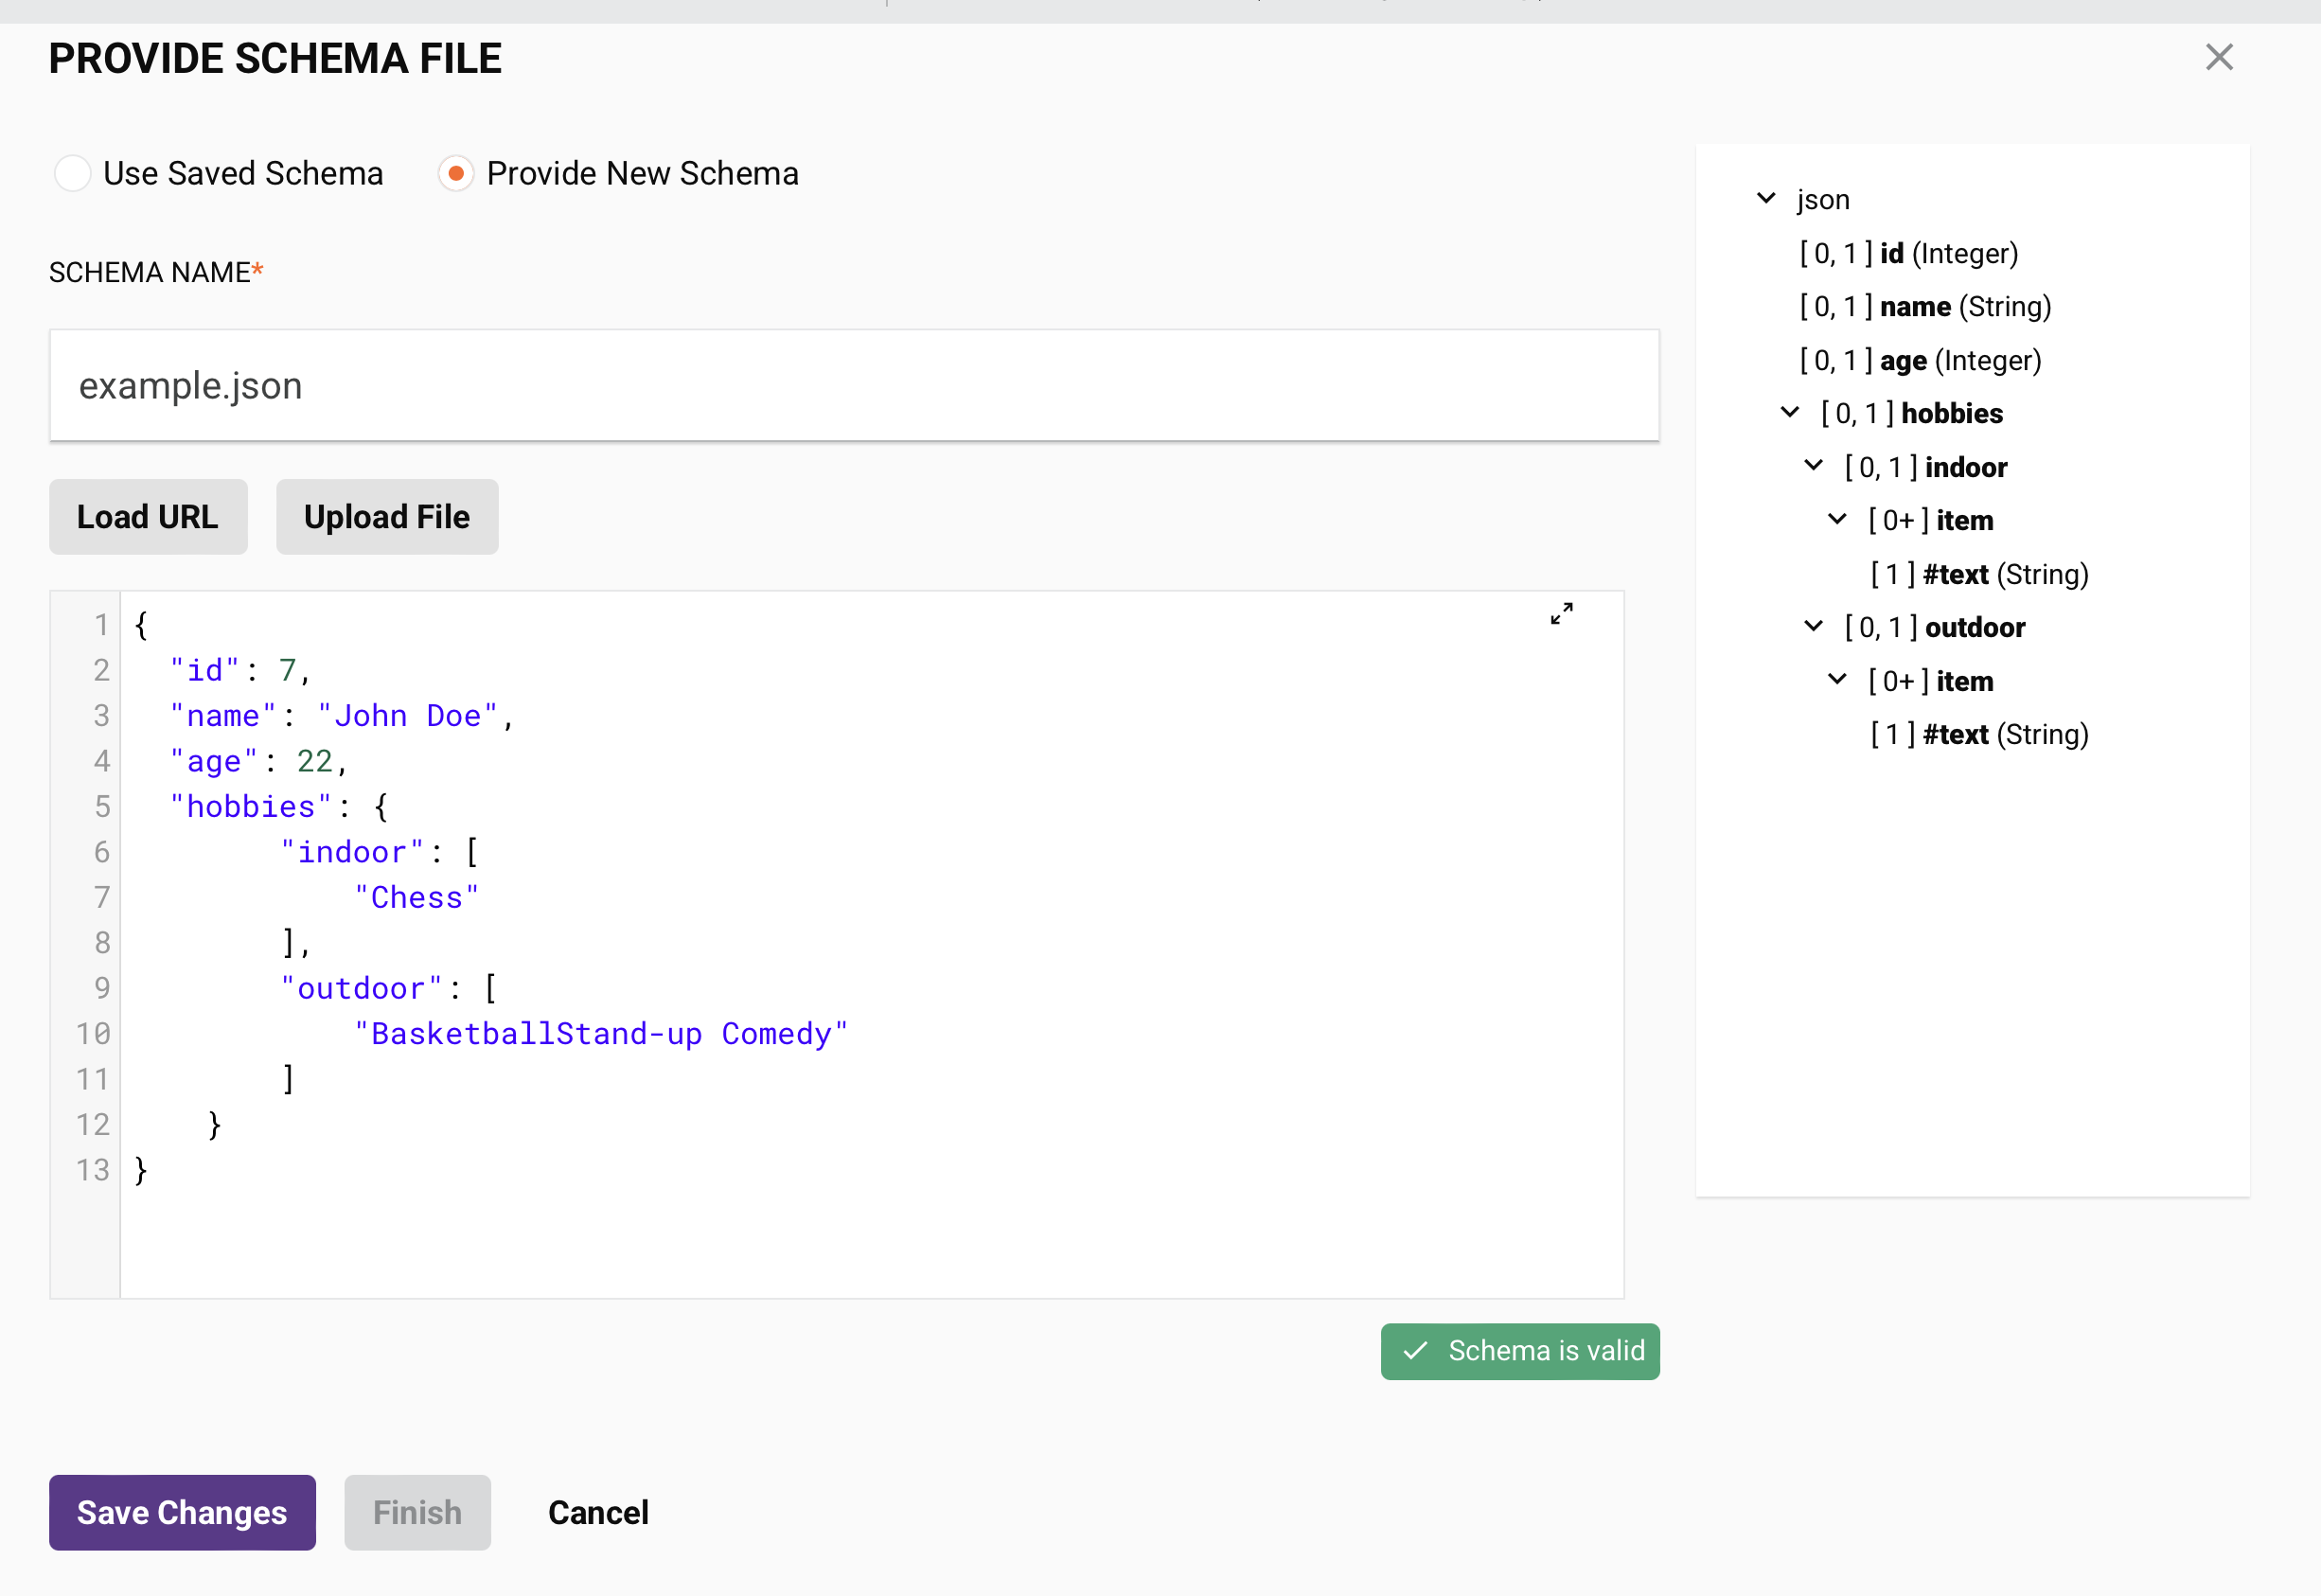Viewport: 2321px width, 1596px height.
Task: Click the Schema is valid badge
Action: tap(1519, 1351)
